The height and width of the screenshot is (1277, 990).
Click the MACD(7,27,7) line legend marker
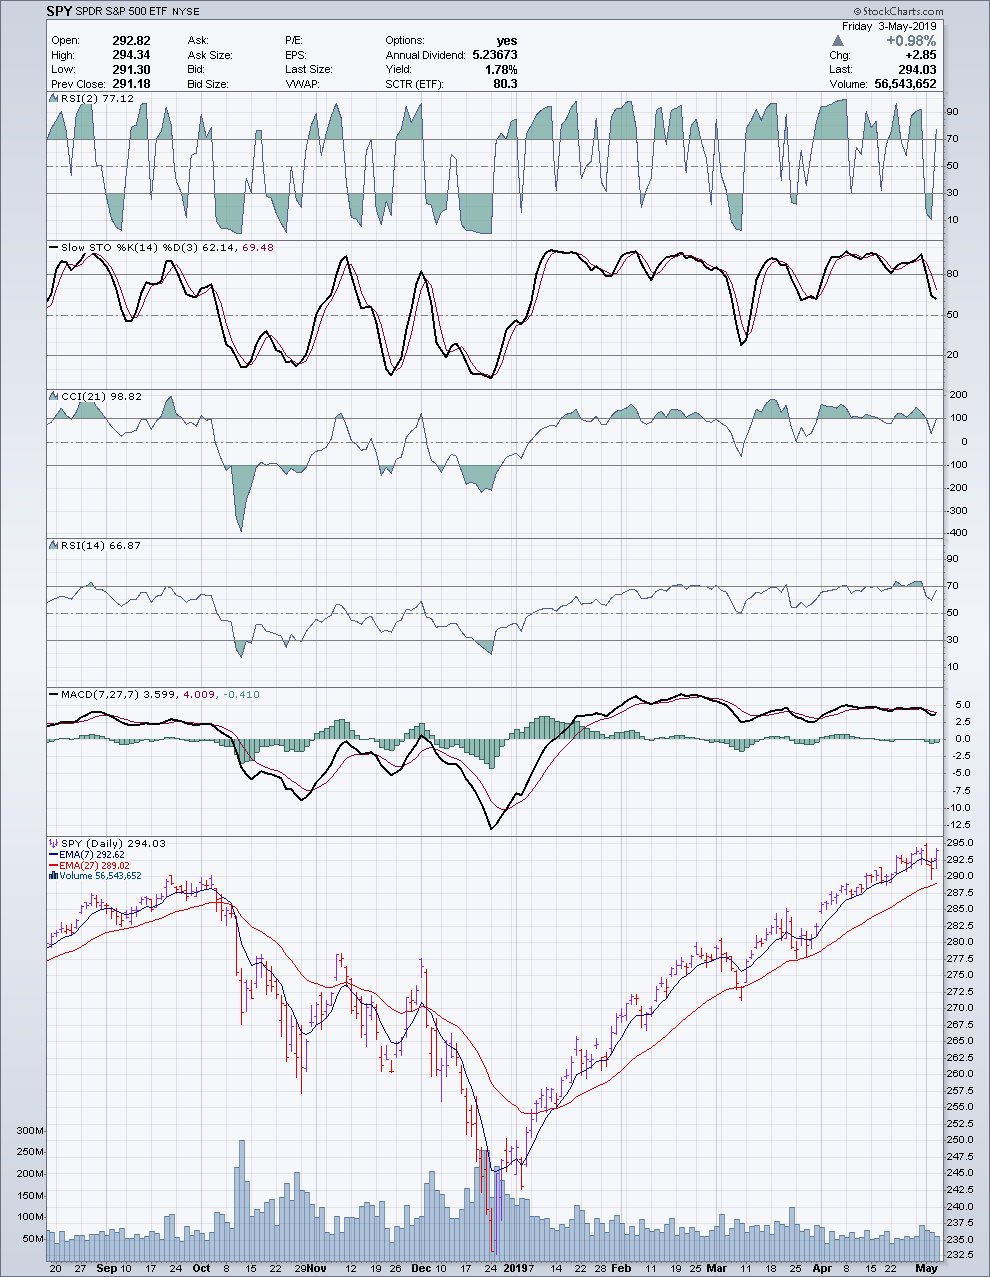54,693
